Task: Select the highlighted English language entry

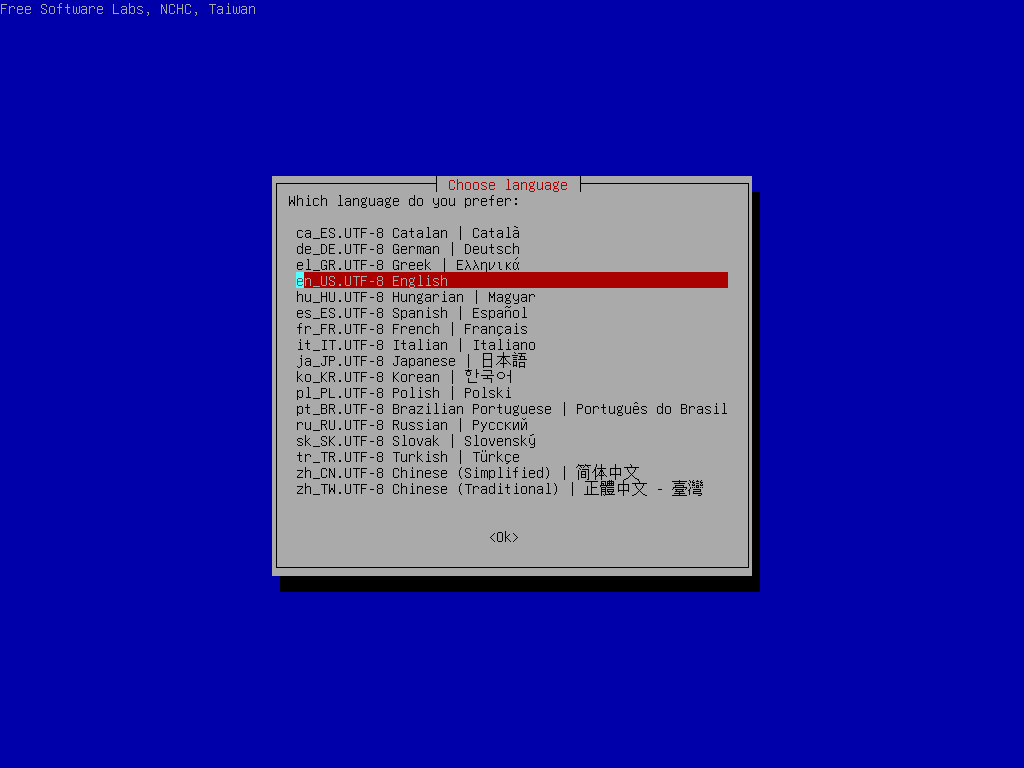Action: click(400, 281)
